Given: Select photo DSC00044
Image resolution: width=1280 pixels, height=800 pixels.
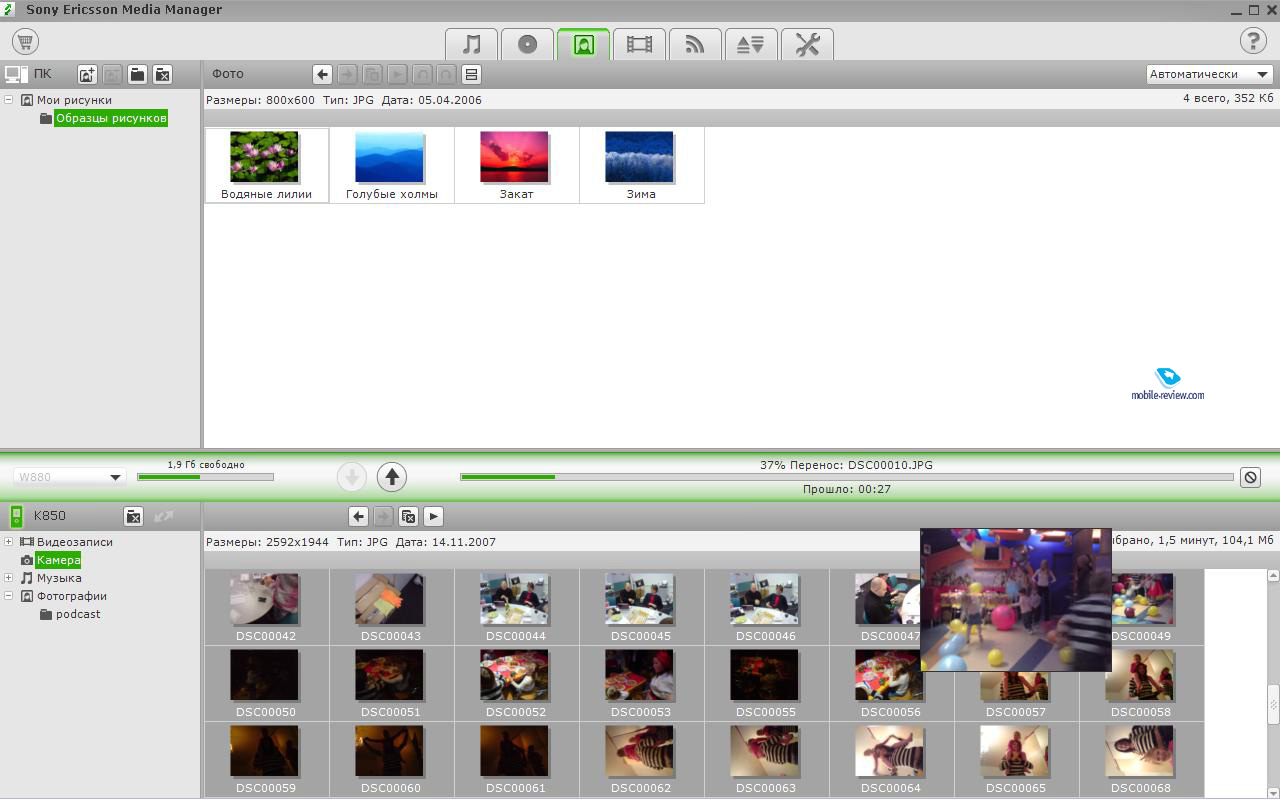Looking at the screenshot, I should pos(516,607).
